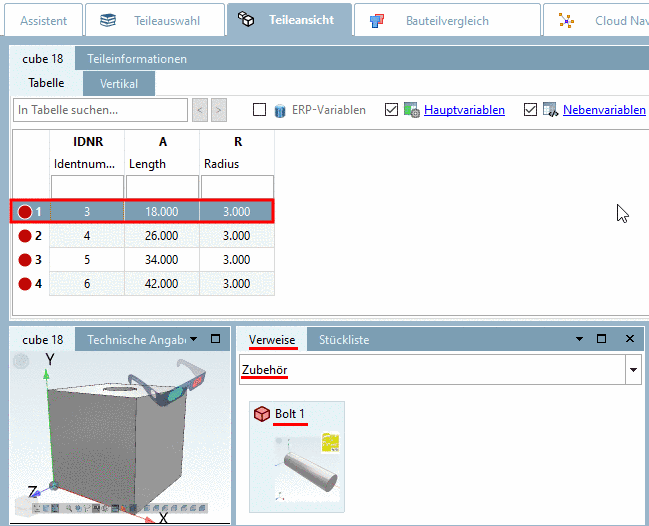The image size is (649, 526).
Task: Click the red status dot of row 2
Action: [x=25, y=236]
